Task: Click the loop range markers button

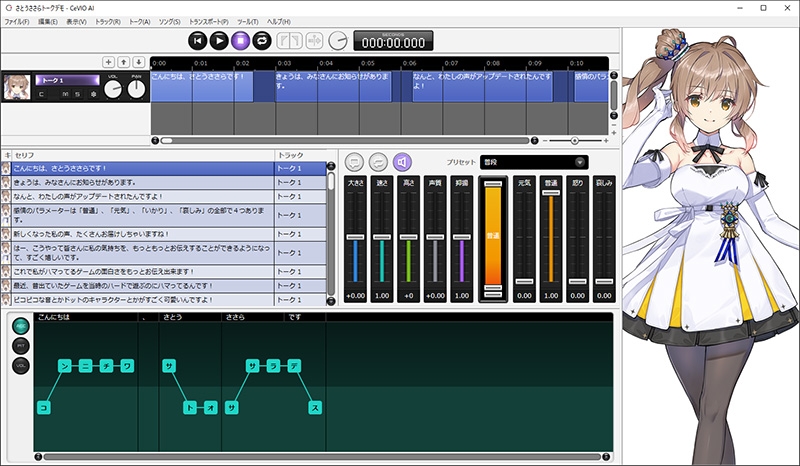Action: point(289,40)
